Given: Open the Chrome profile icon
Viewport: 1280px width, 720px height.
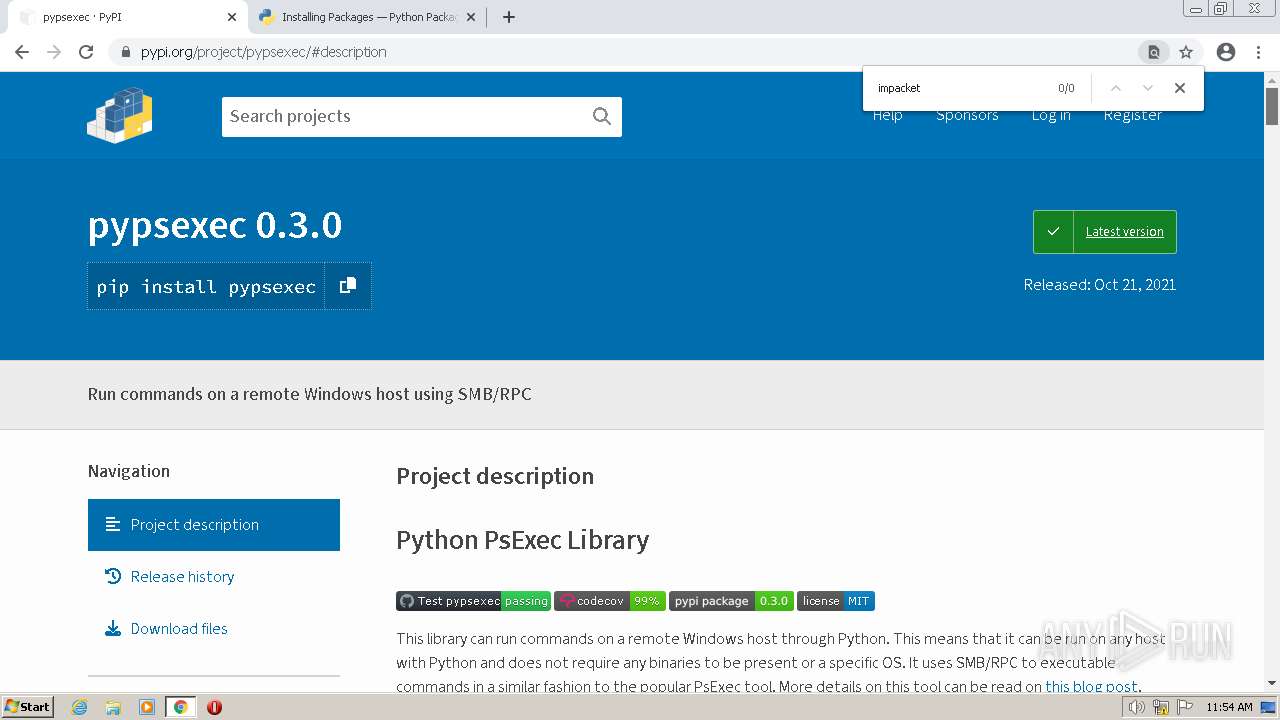Looking at the screenshot, I should pyautogui.click(x=1226, y=52).
